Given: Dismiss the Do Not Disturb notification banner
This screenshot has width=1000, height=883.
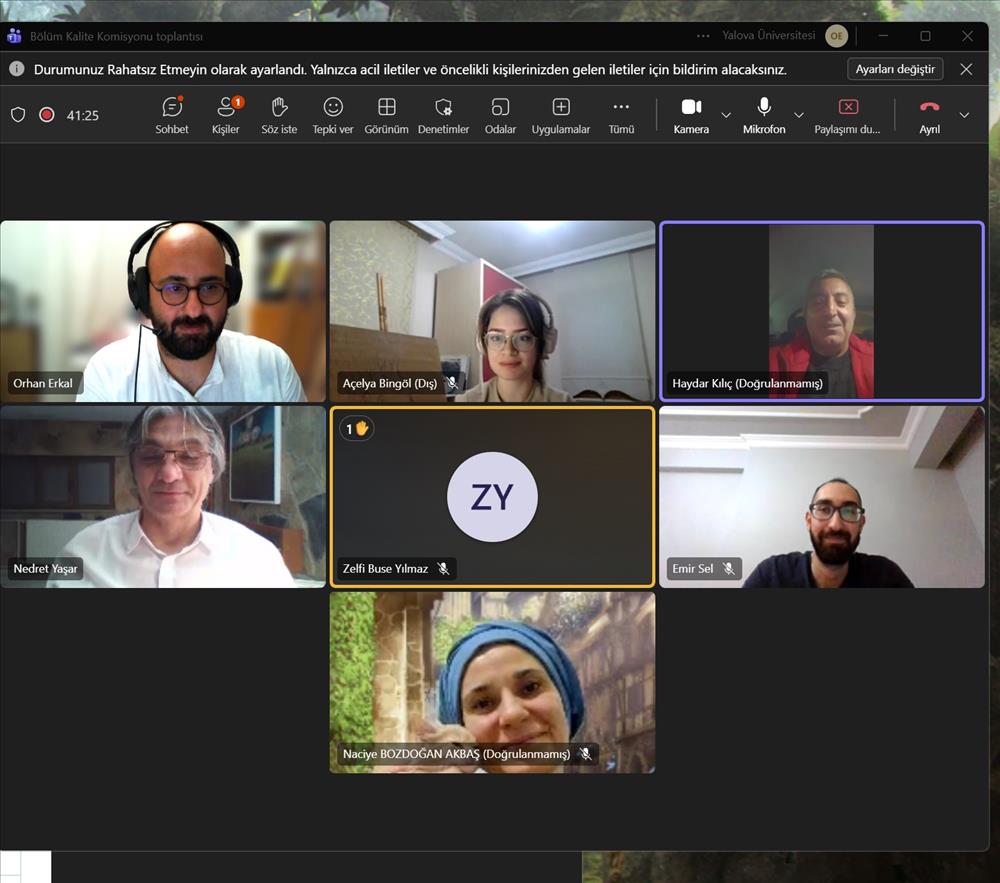Looking at the screenshot, I should (966, 69).
